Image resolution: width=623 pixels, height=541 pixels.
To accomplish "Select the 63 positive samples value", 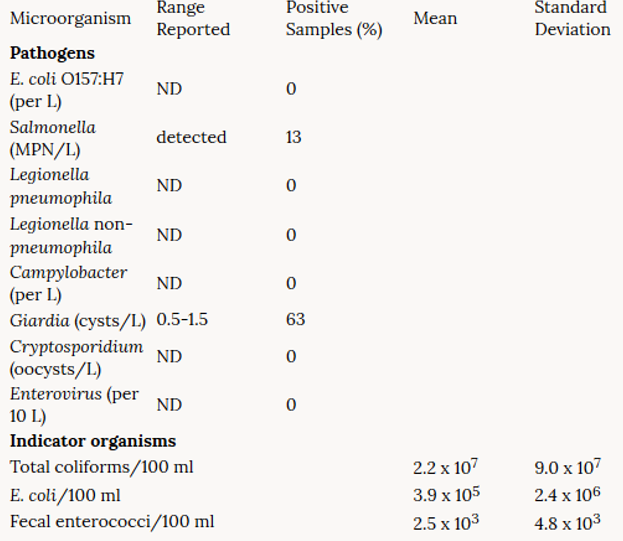I will [295, 320].
